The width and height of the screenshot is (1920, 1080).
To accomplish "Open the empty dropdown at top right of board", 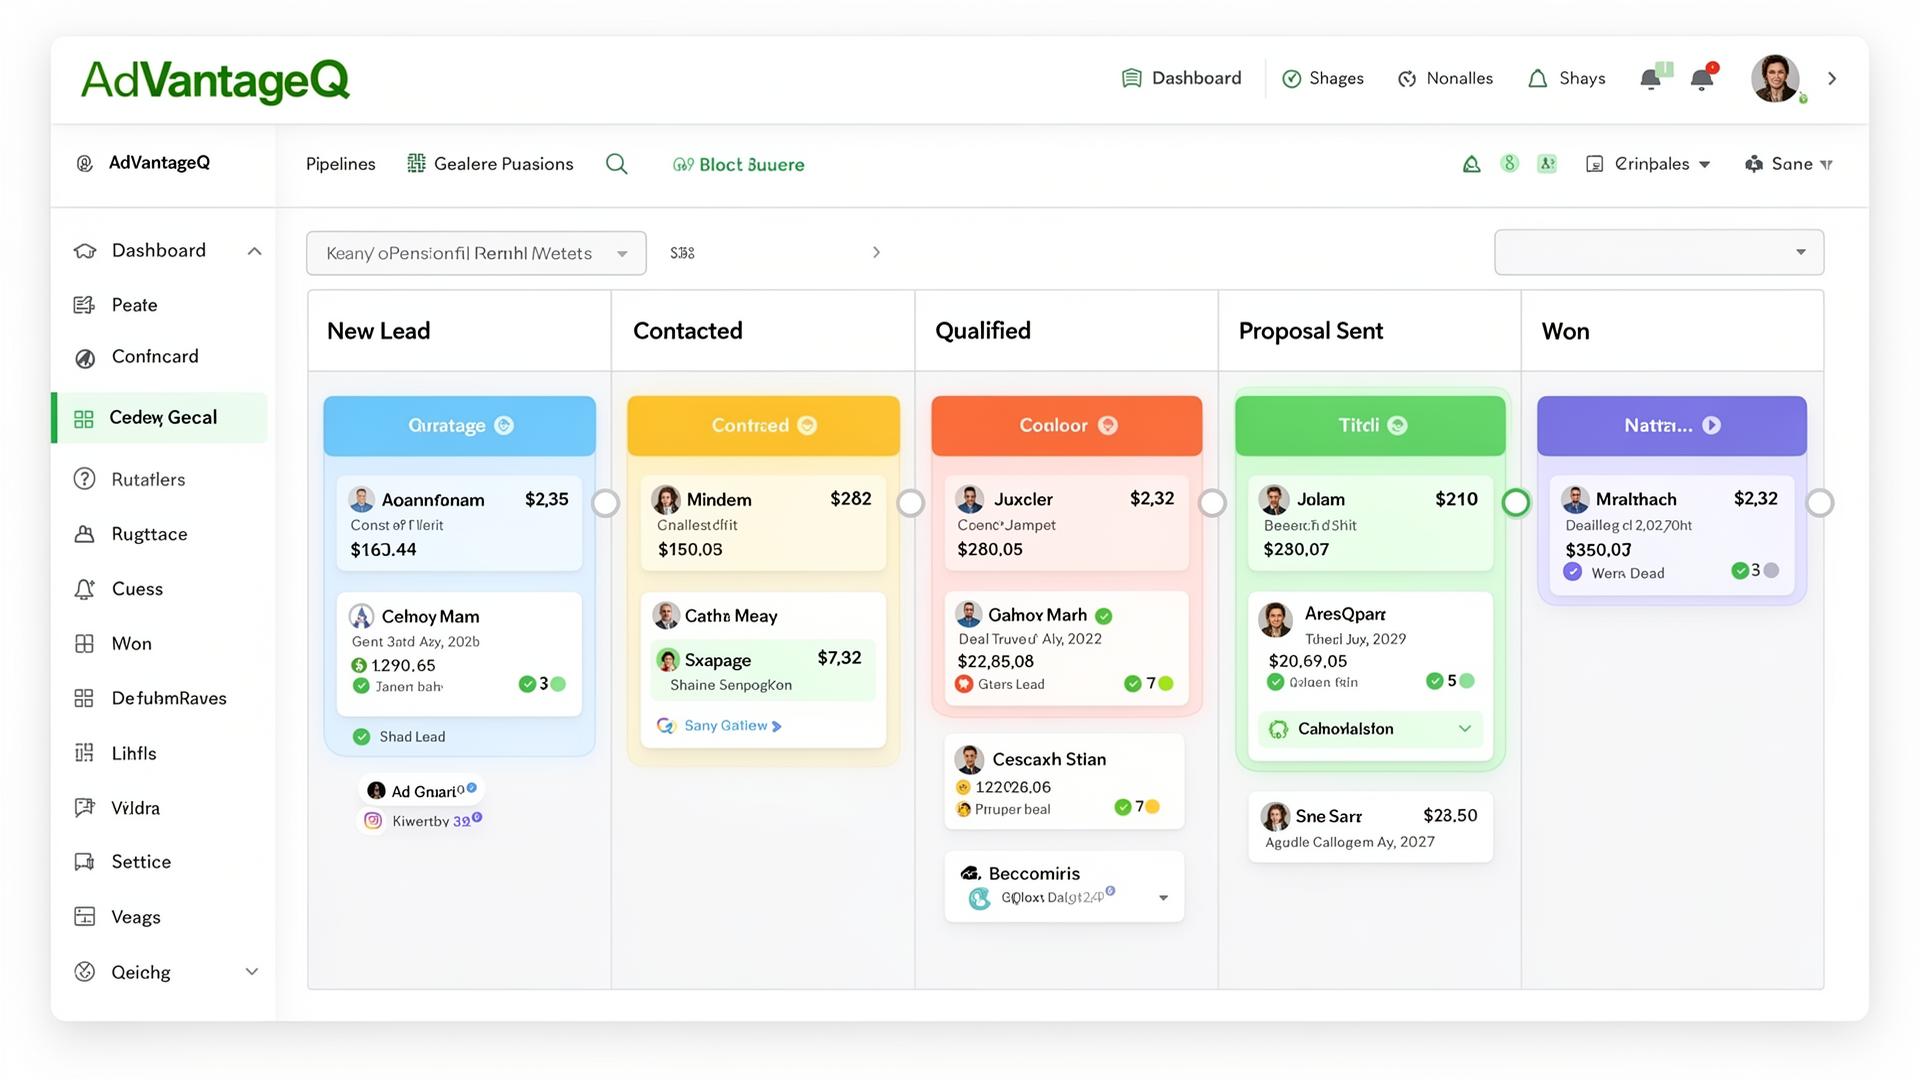I will [1659, 252].
